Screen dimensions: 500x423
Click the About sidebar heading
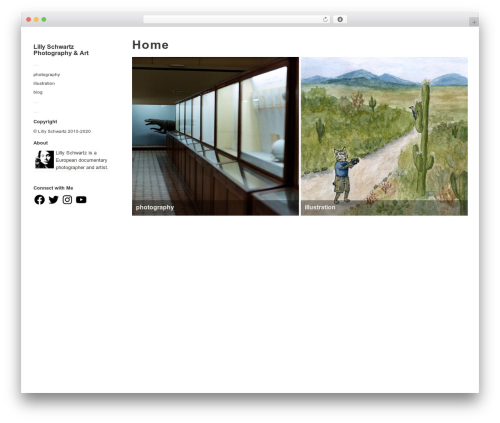pos(41,143)
